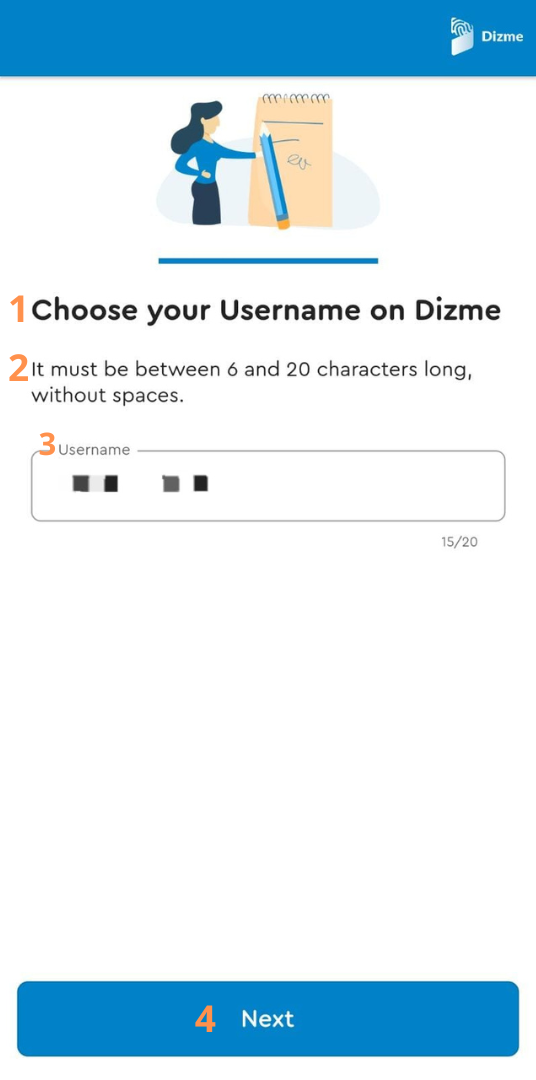Tap the blue progress bar under illustration
Screen dimensions: 536x1080
(268, 261)
